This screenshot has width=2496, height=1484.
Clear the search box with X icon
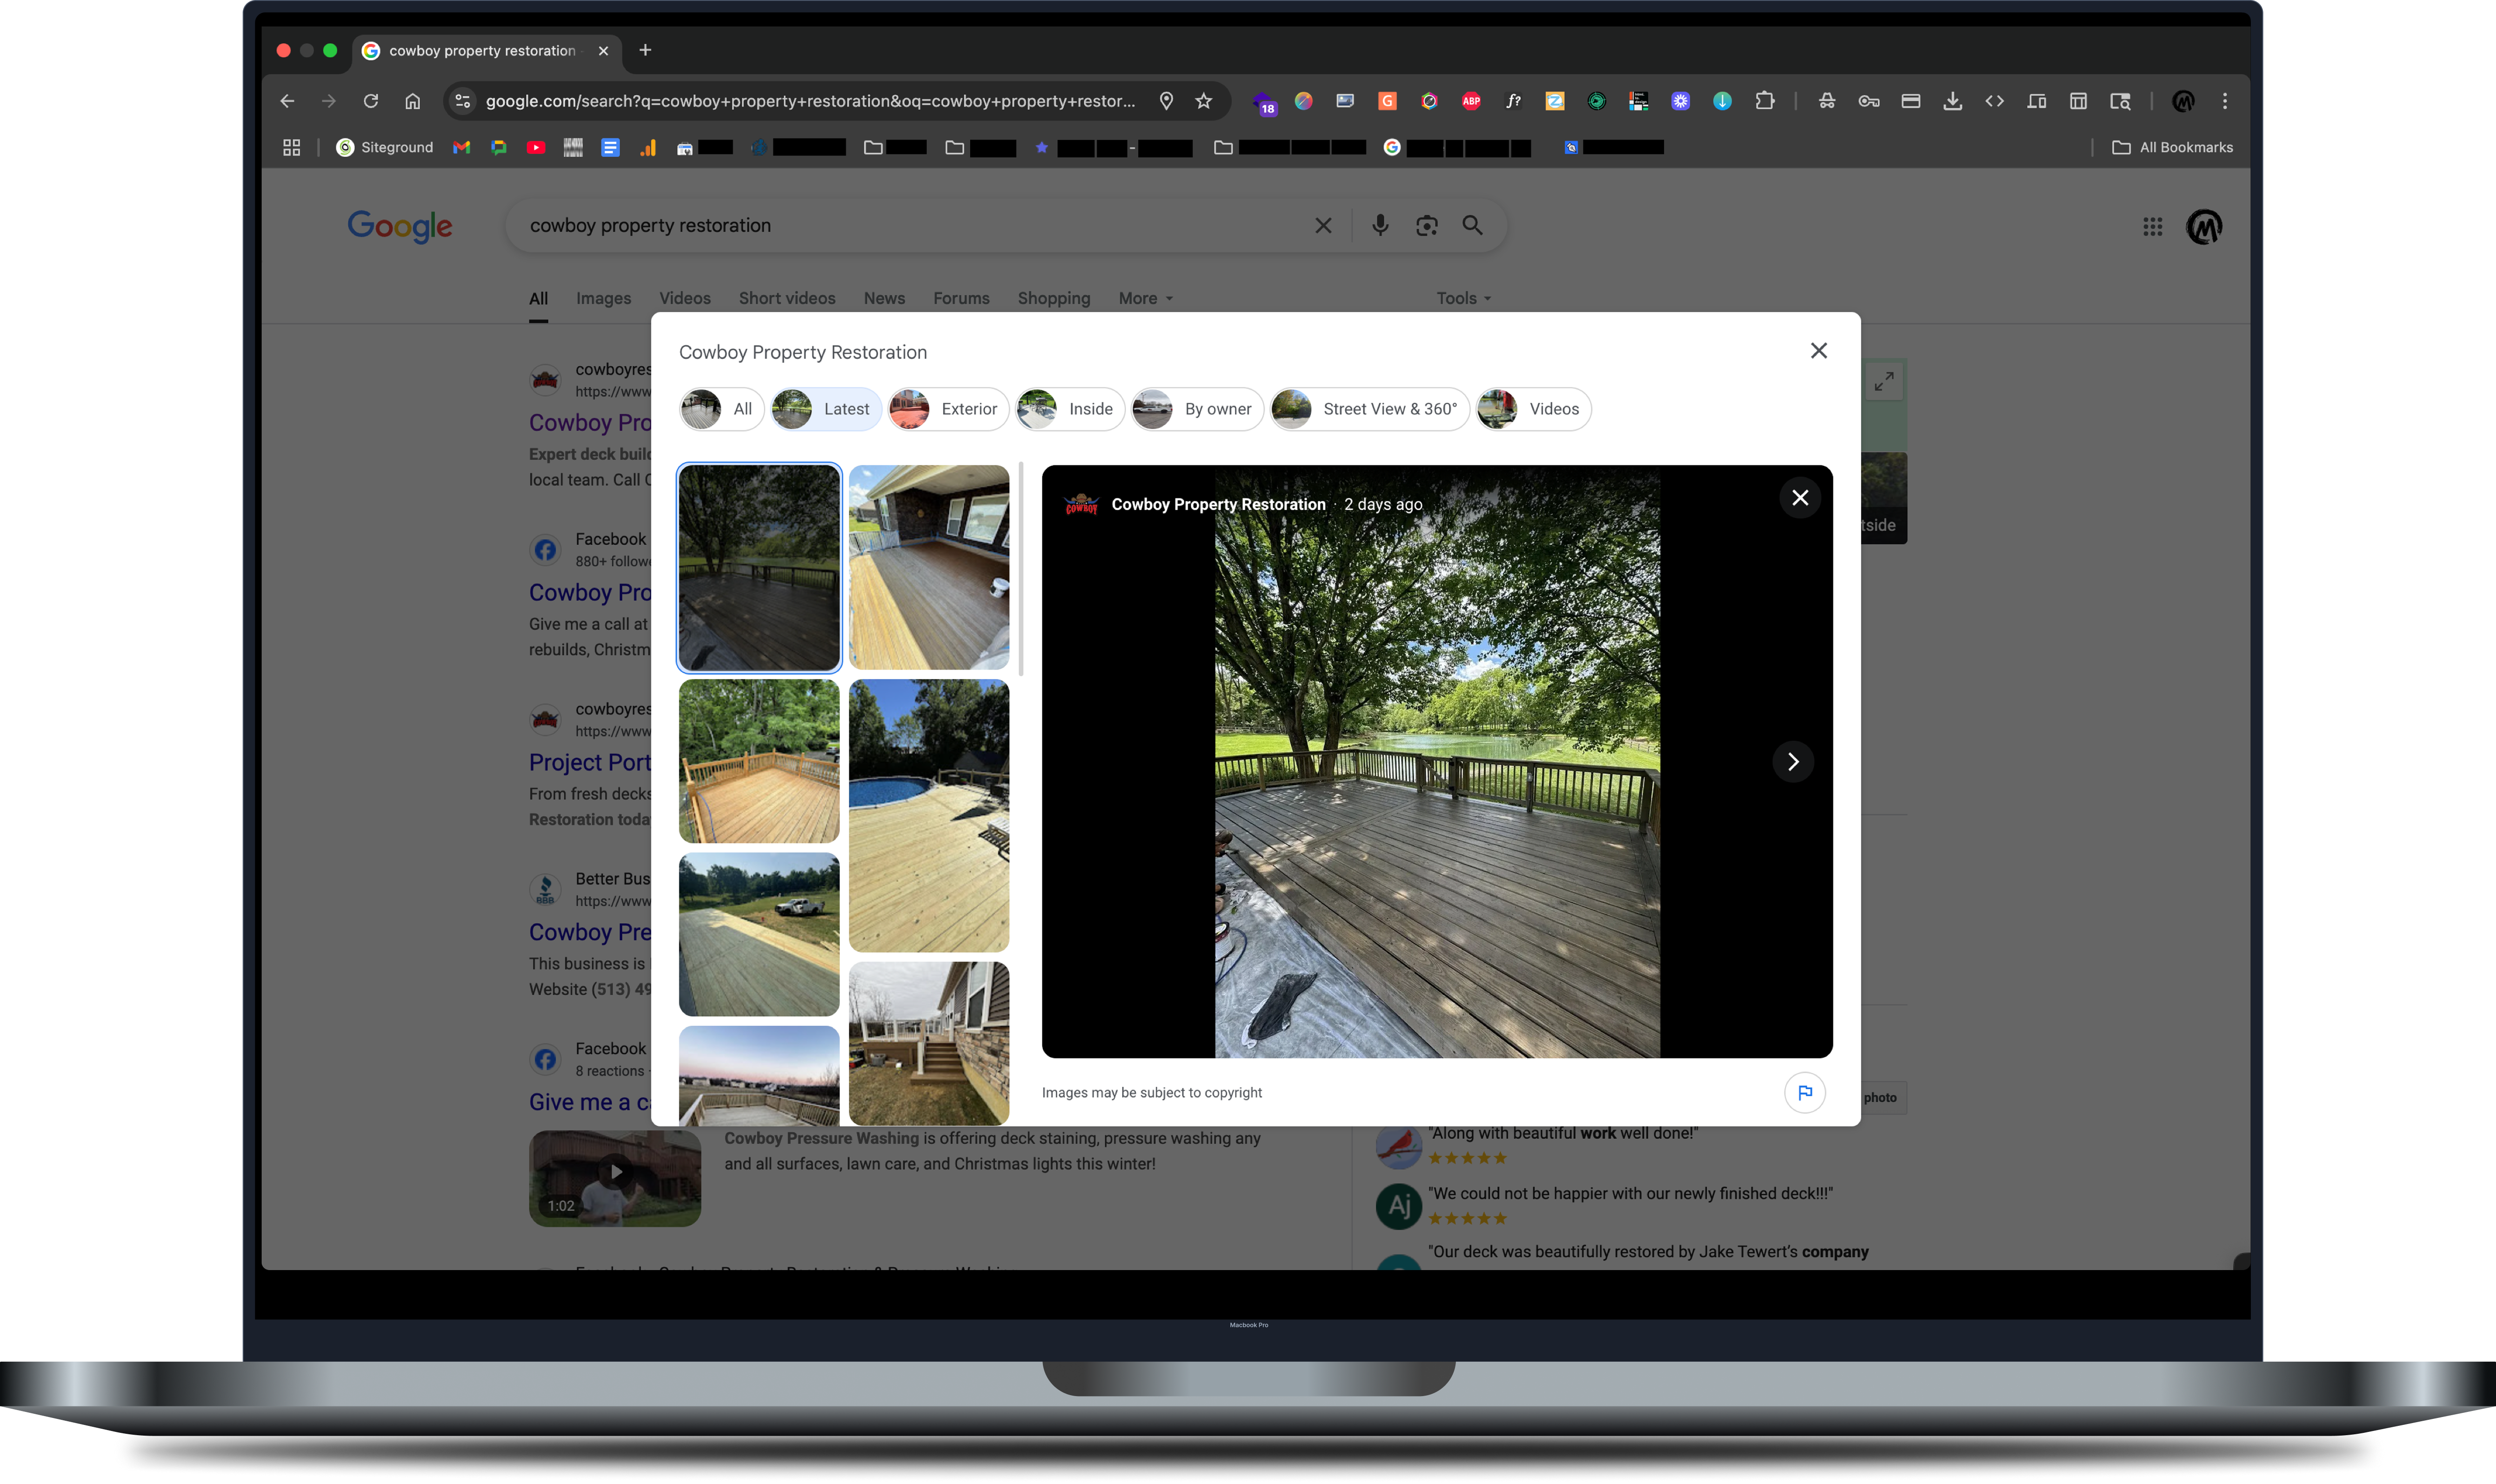click(1323, 225)
